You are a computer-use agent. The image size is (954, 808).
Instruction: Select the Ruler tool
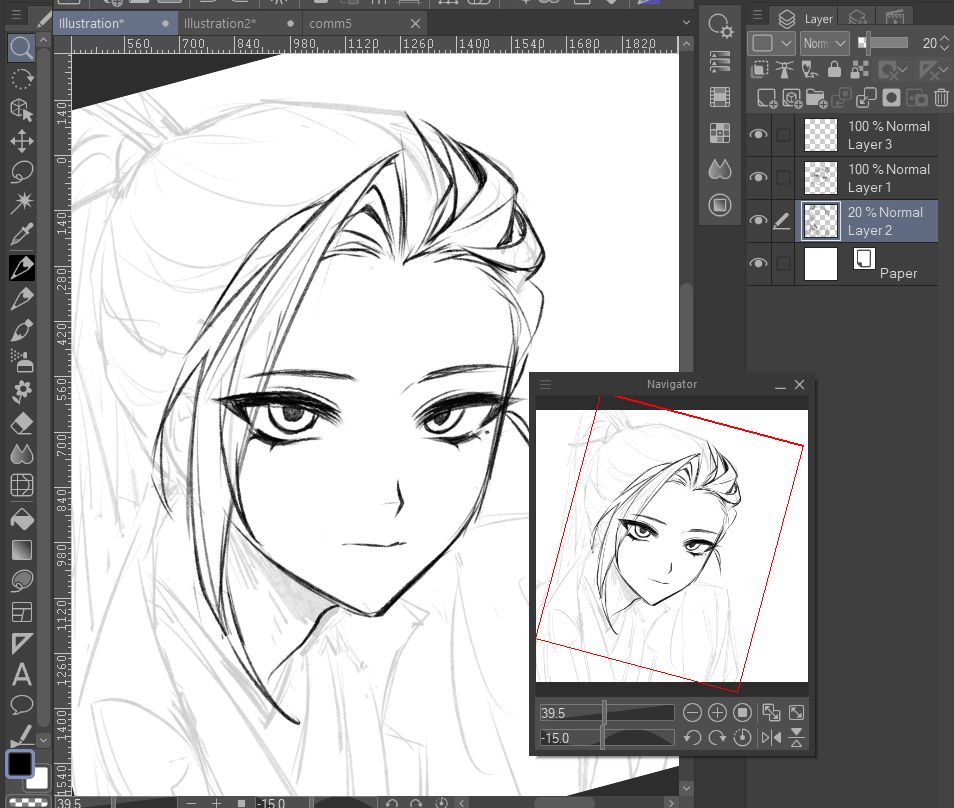coord(21,643)
